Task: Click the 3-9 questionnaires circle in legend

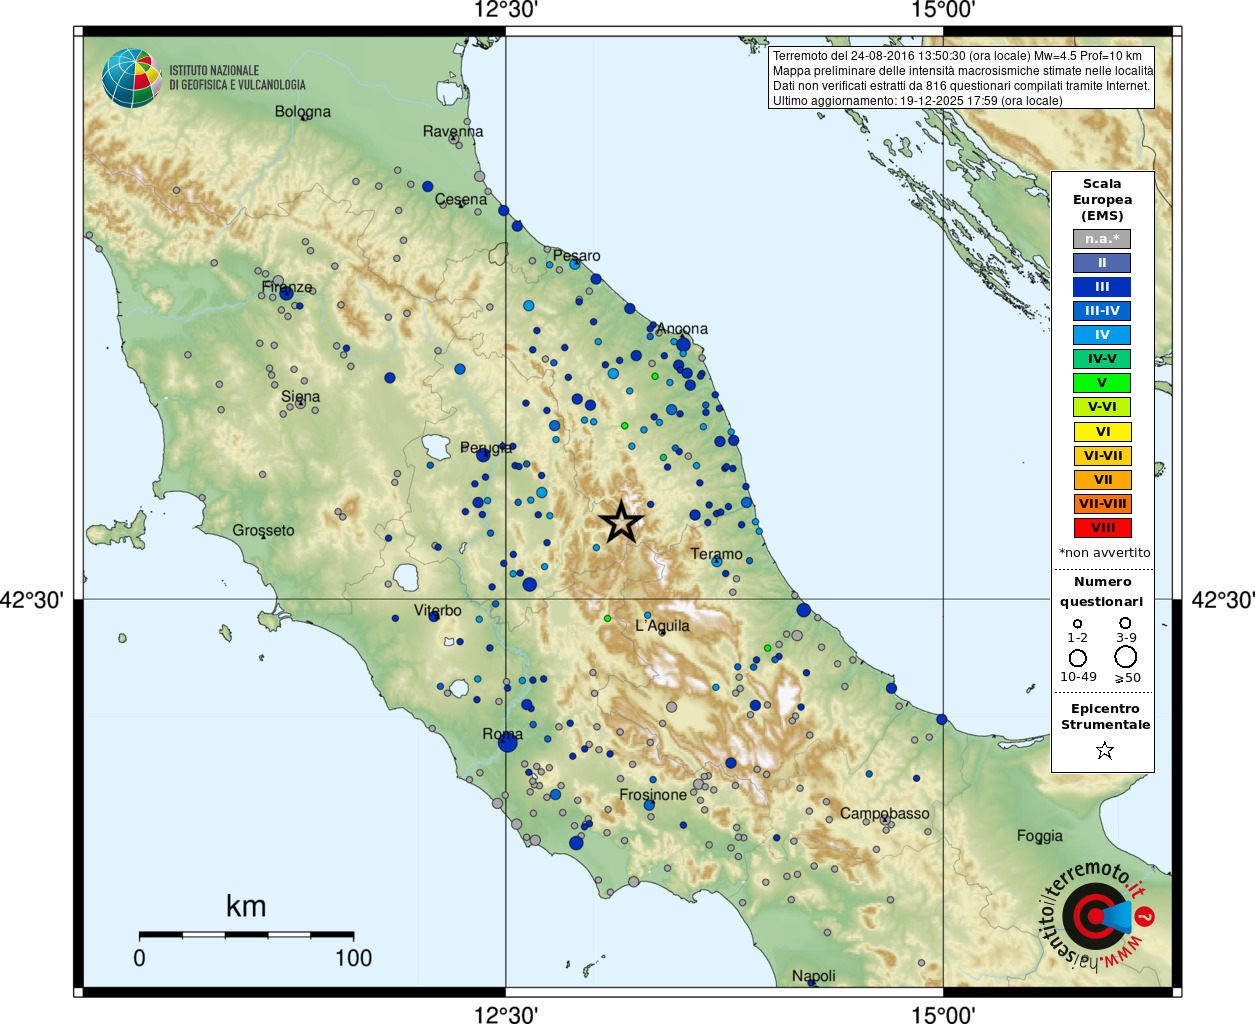Action: [1126, 622]
